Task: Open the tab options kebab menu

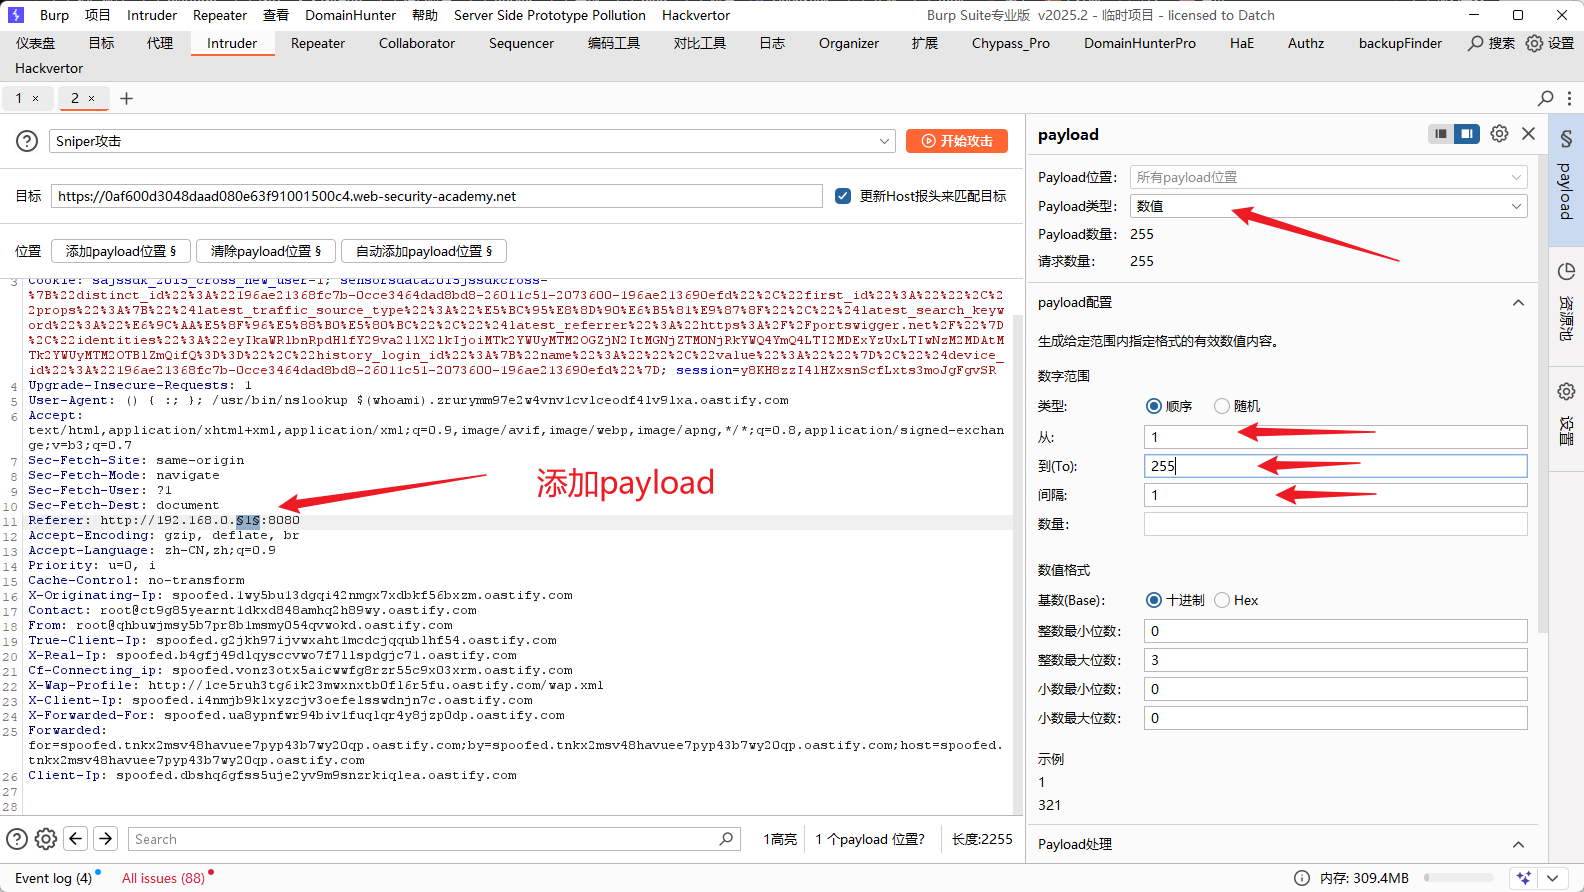Action: tap(1569, 98)
